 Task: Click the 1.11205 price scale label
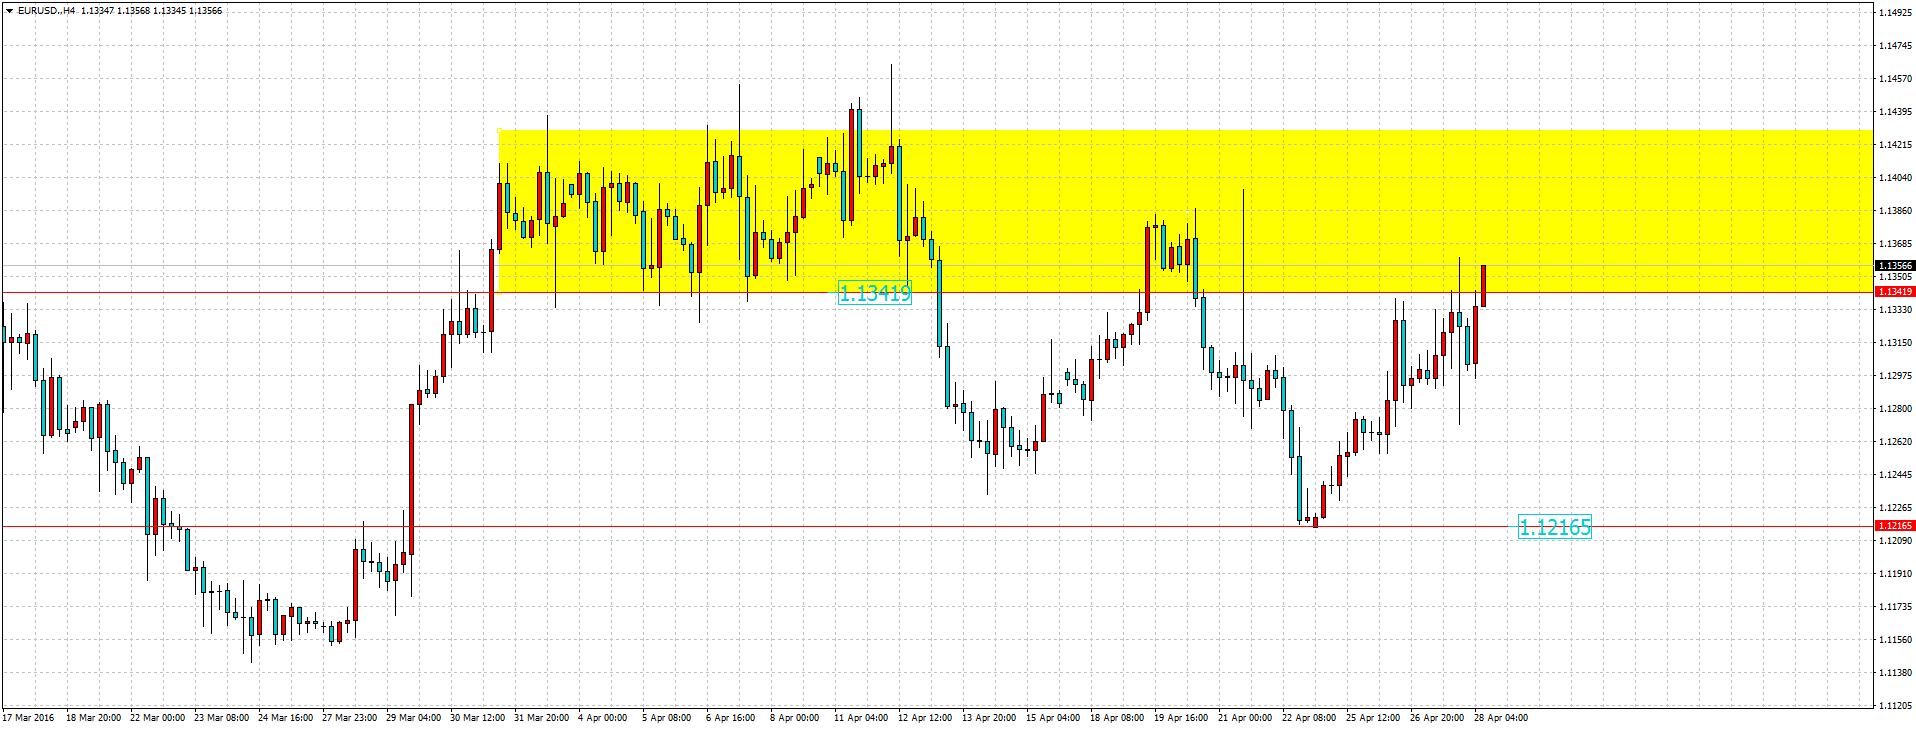coord(1895,706)
